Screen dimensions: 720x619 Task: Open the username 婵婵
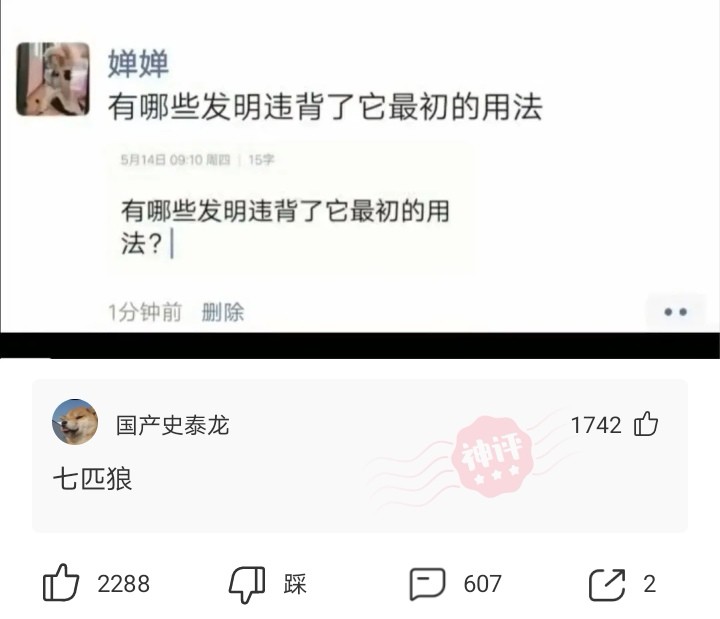pyautogui.click(x=138, y=63)
